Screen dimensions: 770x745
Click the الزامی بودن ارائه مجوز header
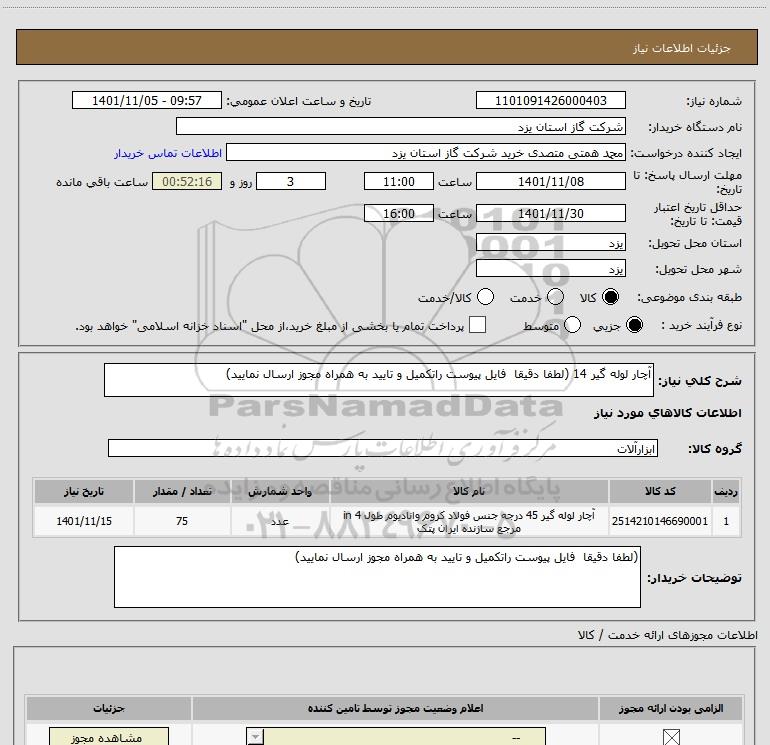(671, 708)
